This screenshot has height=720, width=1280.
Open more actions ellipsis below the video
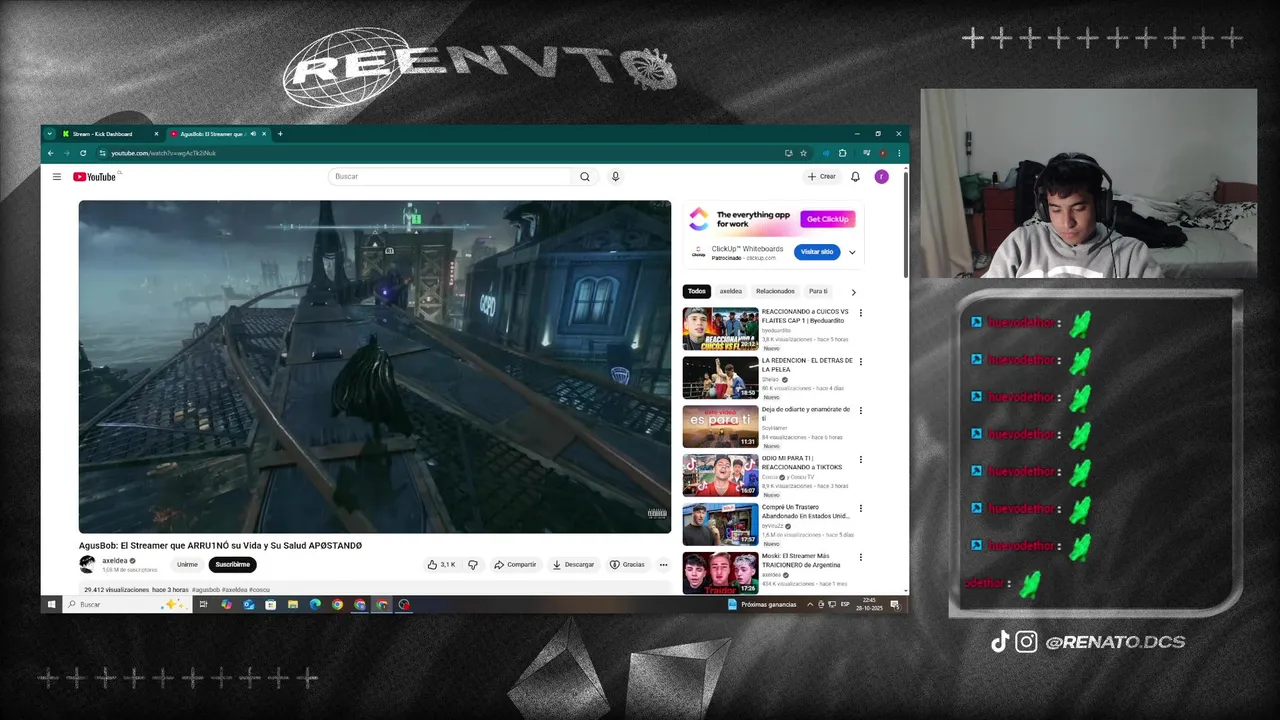click(x=663, y=565)
